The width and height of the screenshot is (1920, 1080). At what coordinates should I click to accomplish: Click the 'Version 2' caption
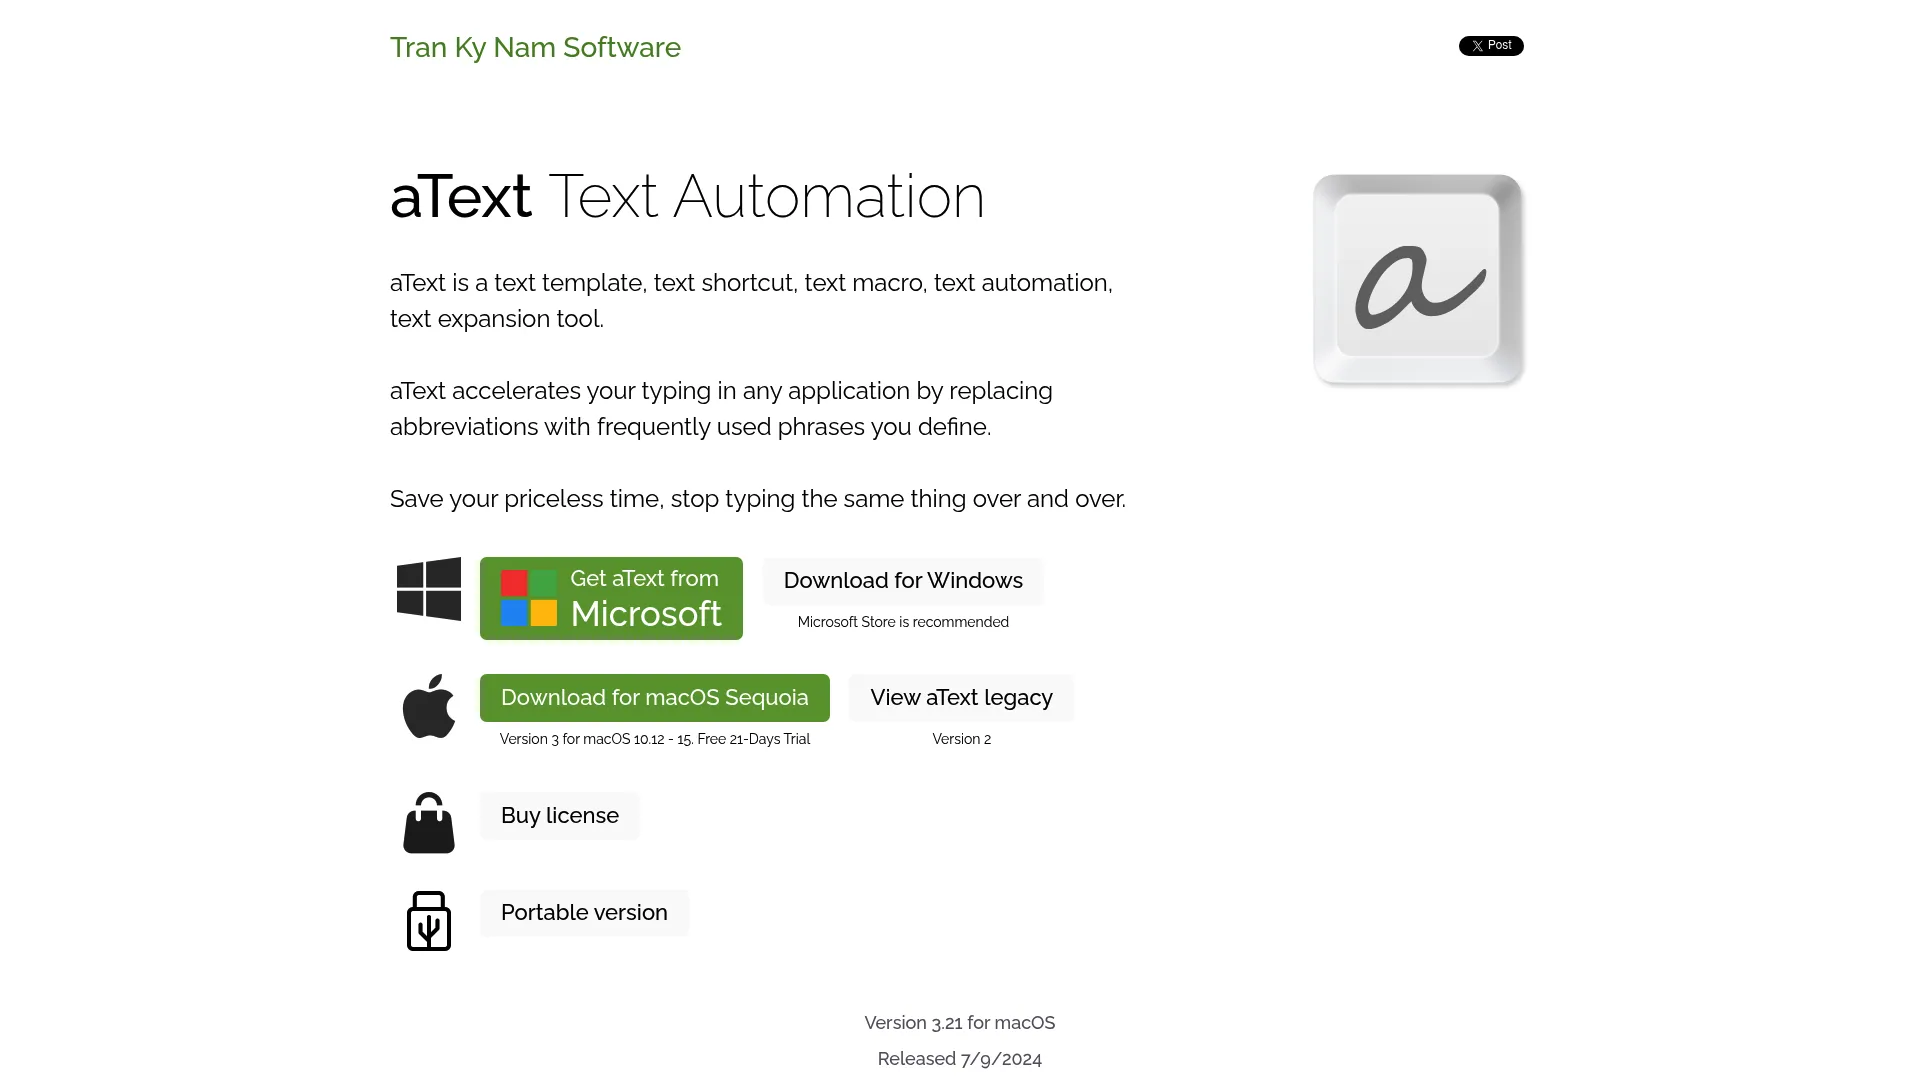coord(961,739)
